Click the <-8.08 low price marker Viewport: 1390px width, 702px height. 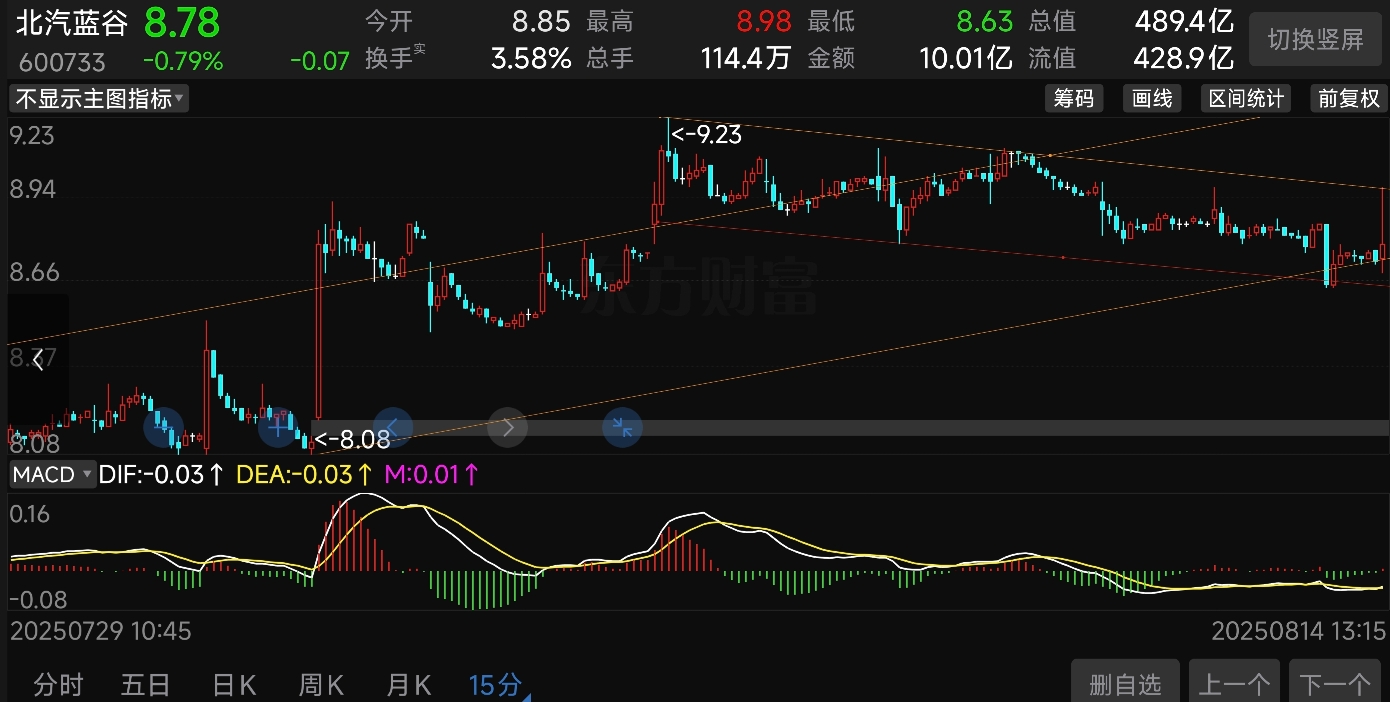(x=352, y=439)
